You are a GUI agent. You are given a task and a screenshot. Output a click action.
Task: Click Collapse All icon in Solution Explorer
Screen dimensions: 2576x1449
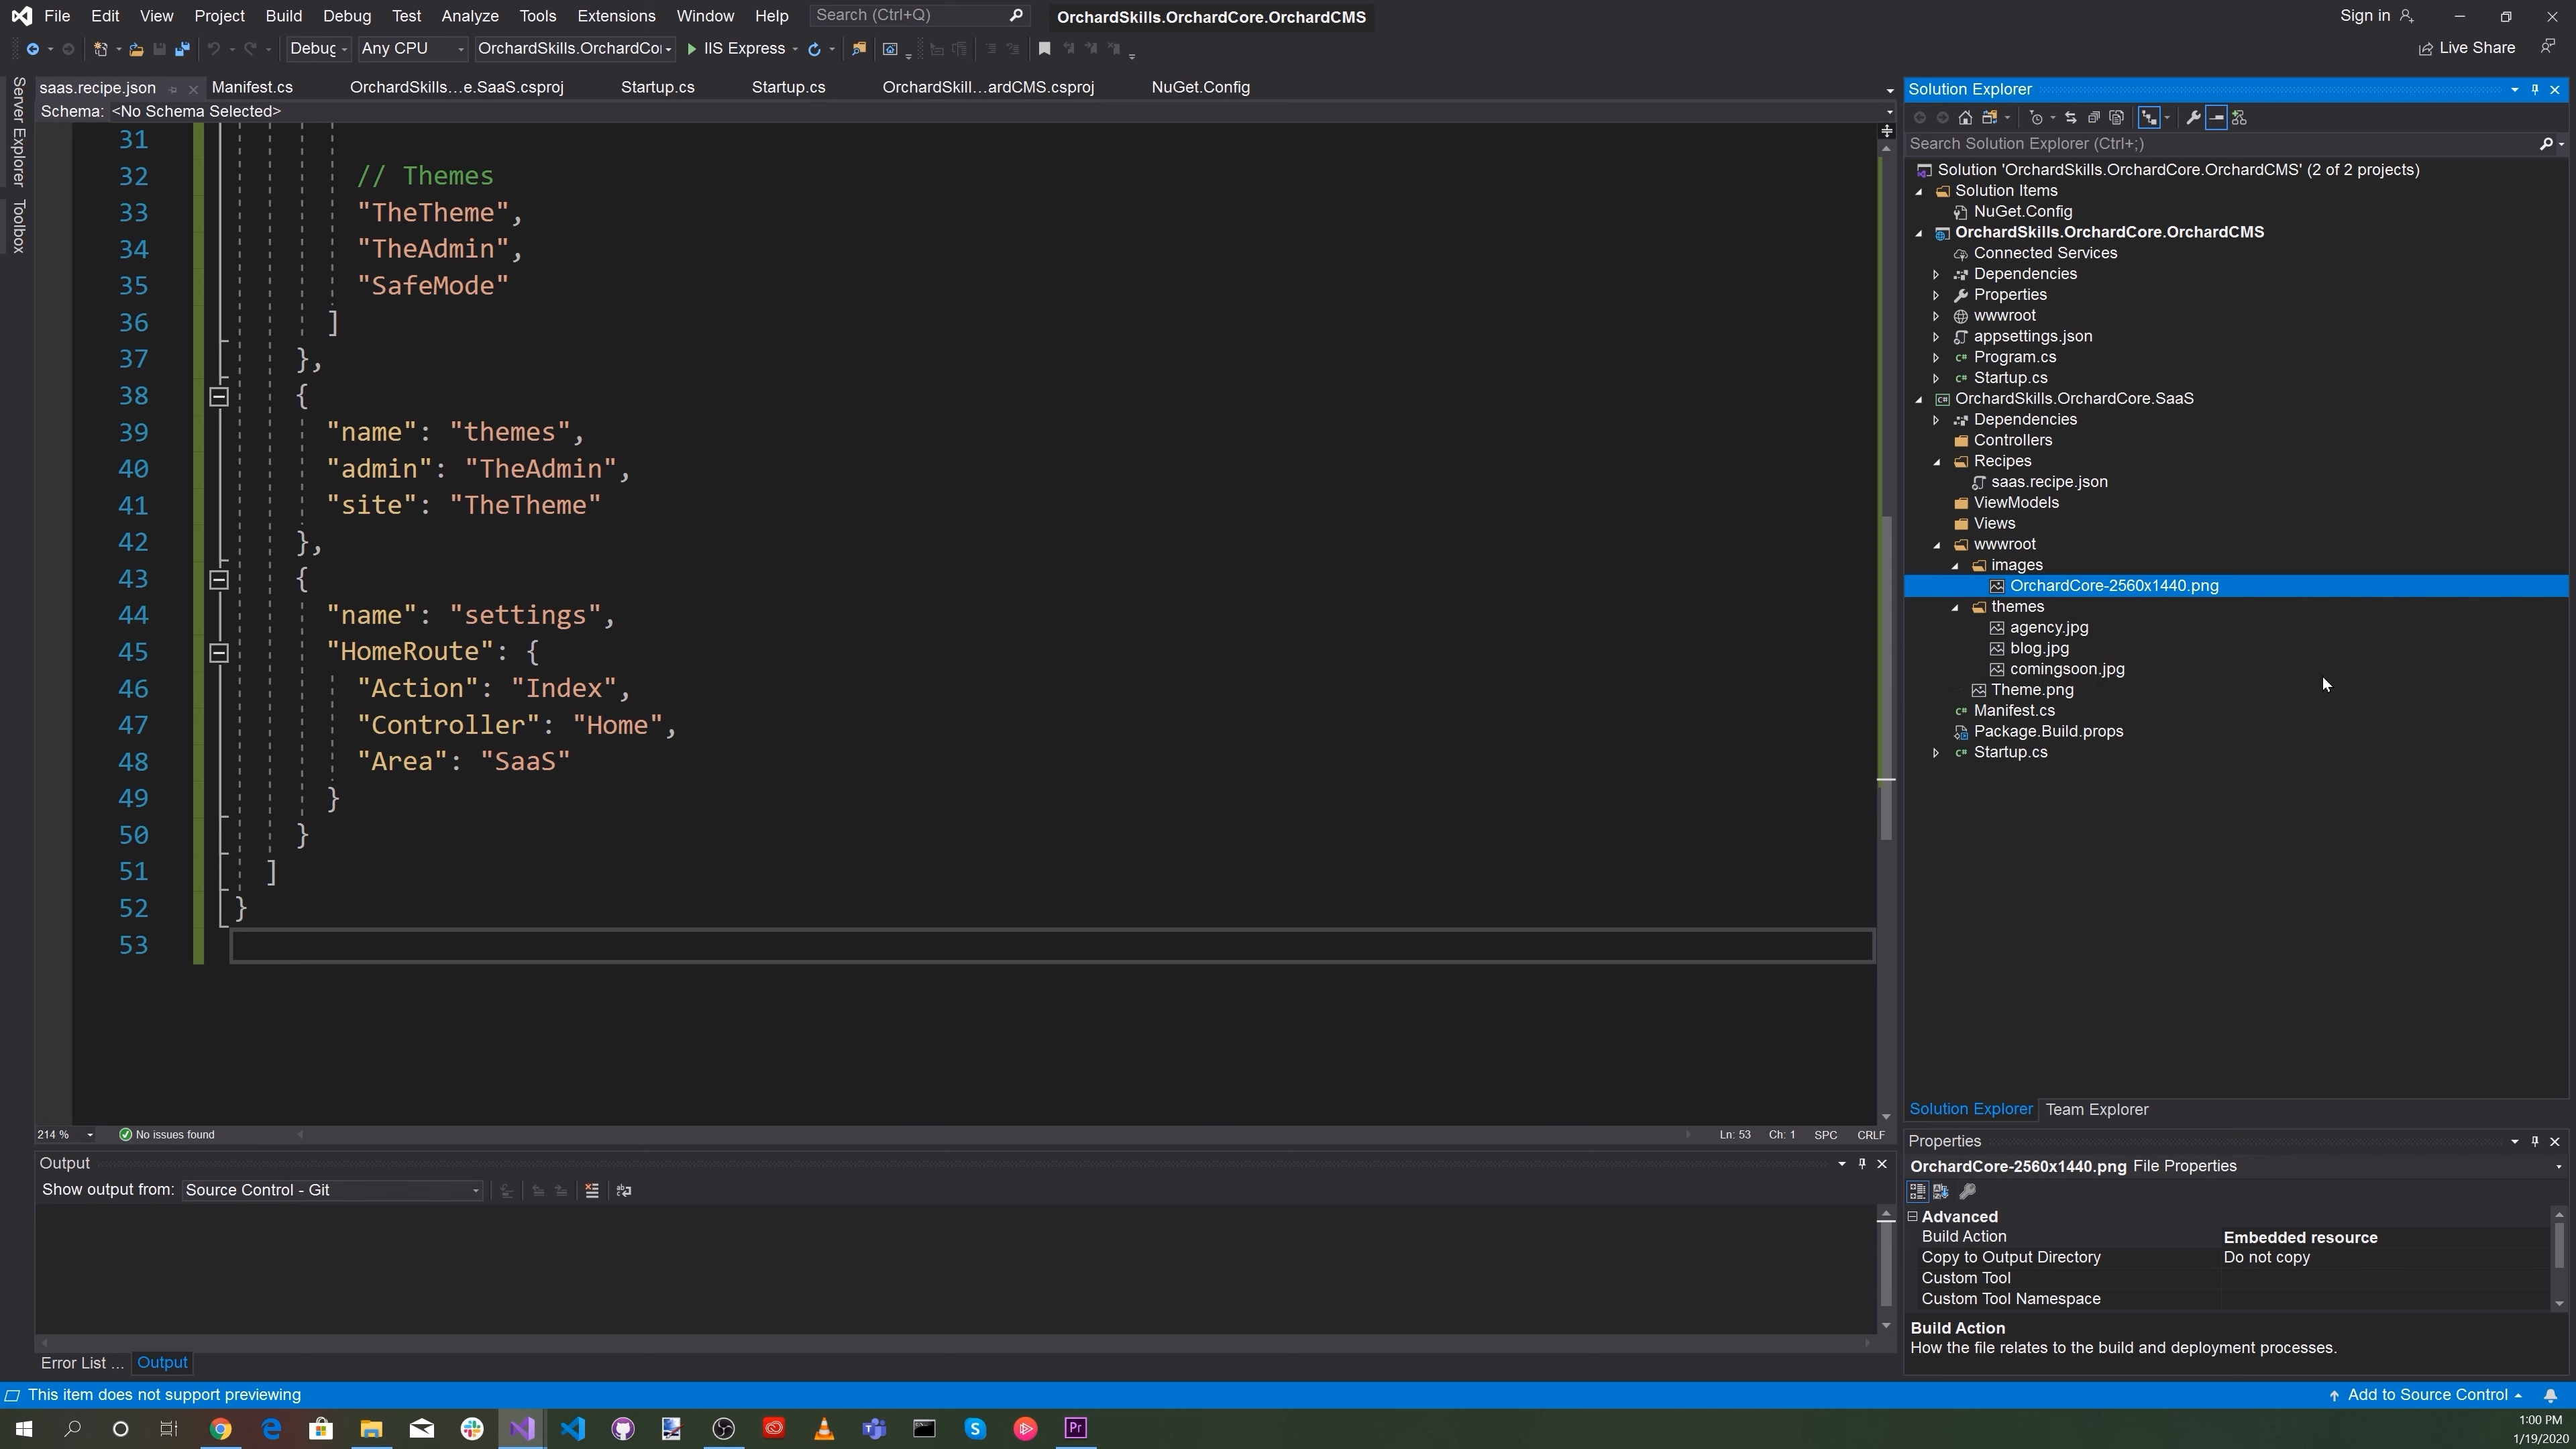2093,118
